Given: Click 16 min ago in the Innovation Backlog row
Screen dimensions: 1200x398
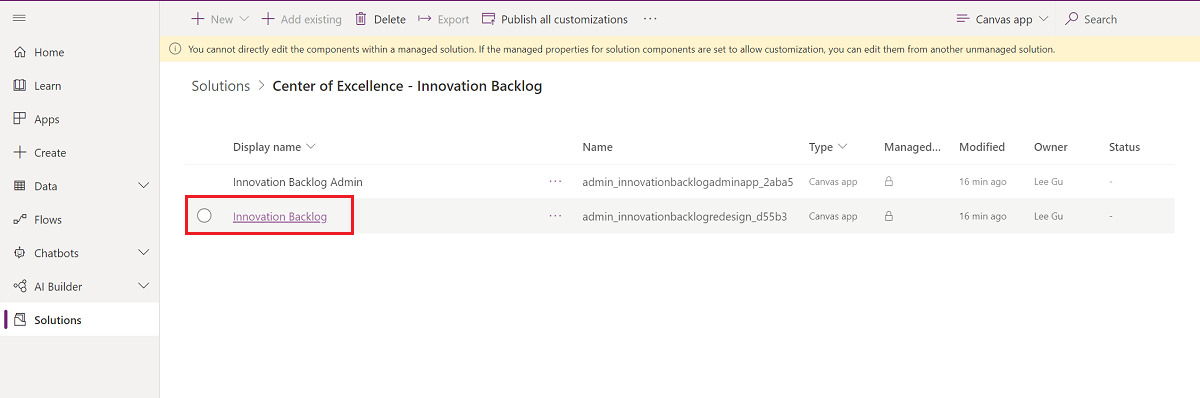Looking at the screenshot, I should tap(983, 216).
